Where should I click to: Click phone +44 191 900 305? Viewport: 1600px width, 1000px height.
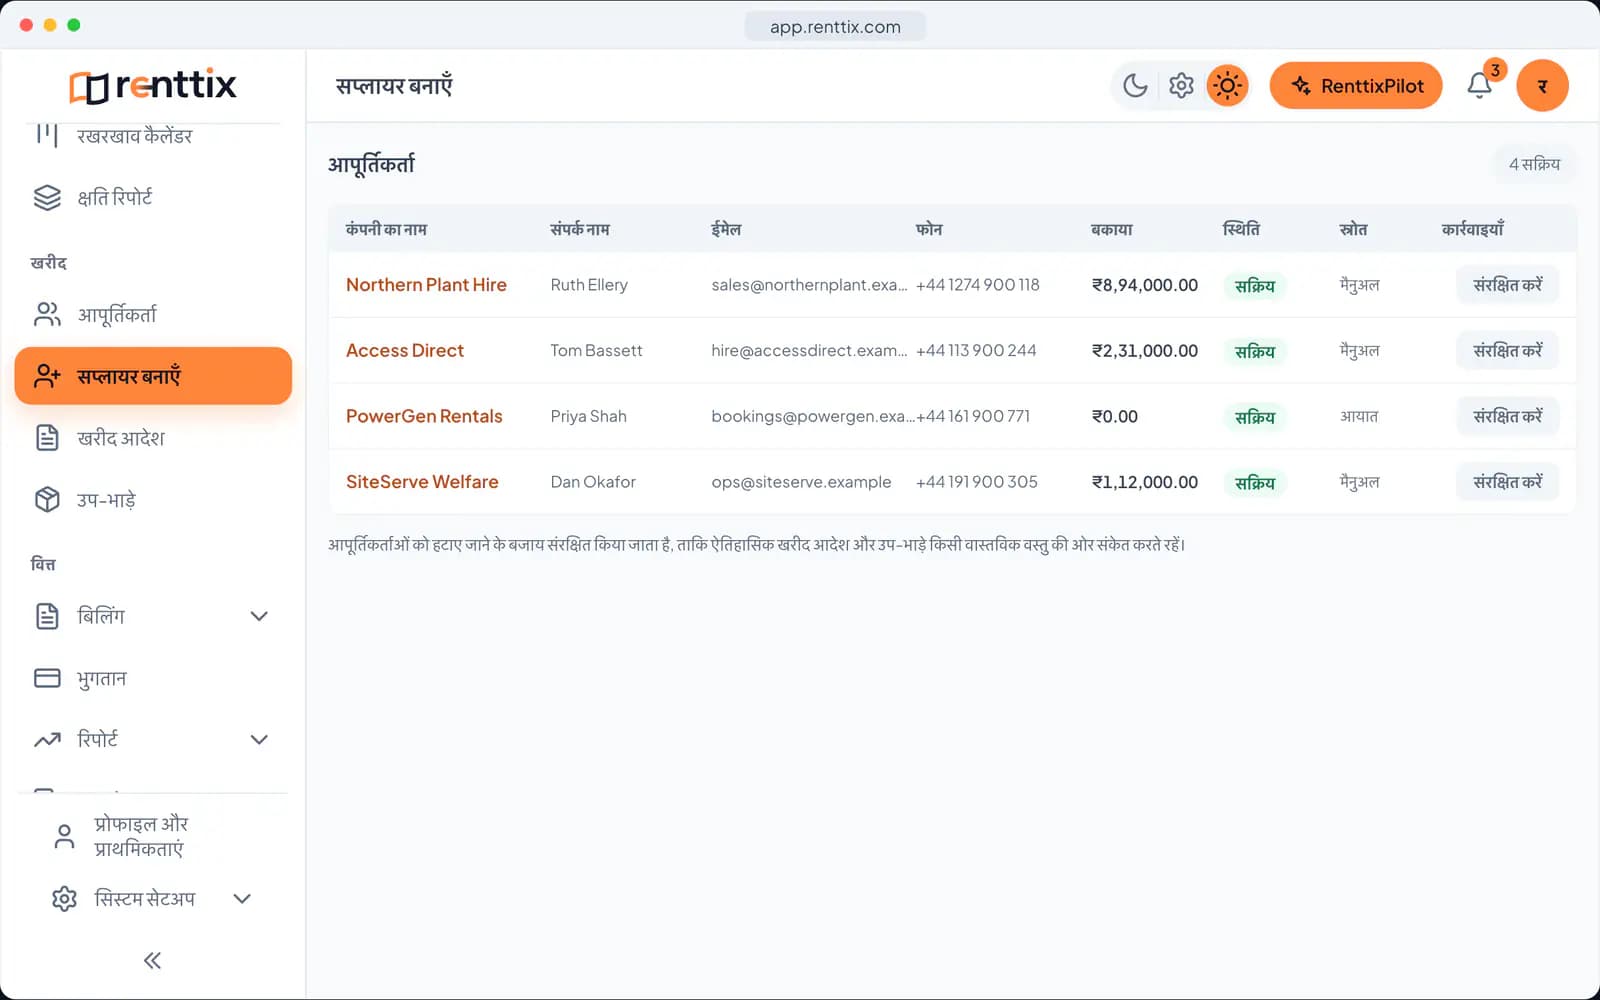pos(977,482)
